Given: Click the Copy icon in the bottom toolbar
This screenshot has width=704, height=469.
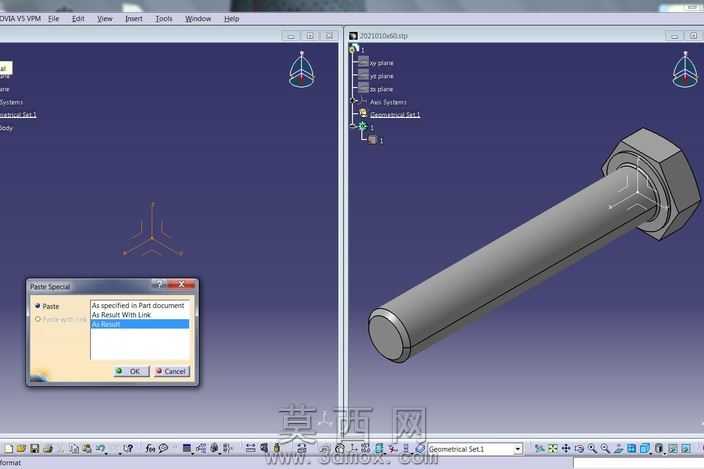Looking at the screenshot, I should point(75,448).
